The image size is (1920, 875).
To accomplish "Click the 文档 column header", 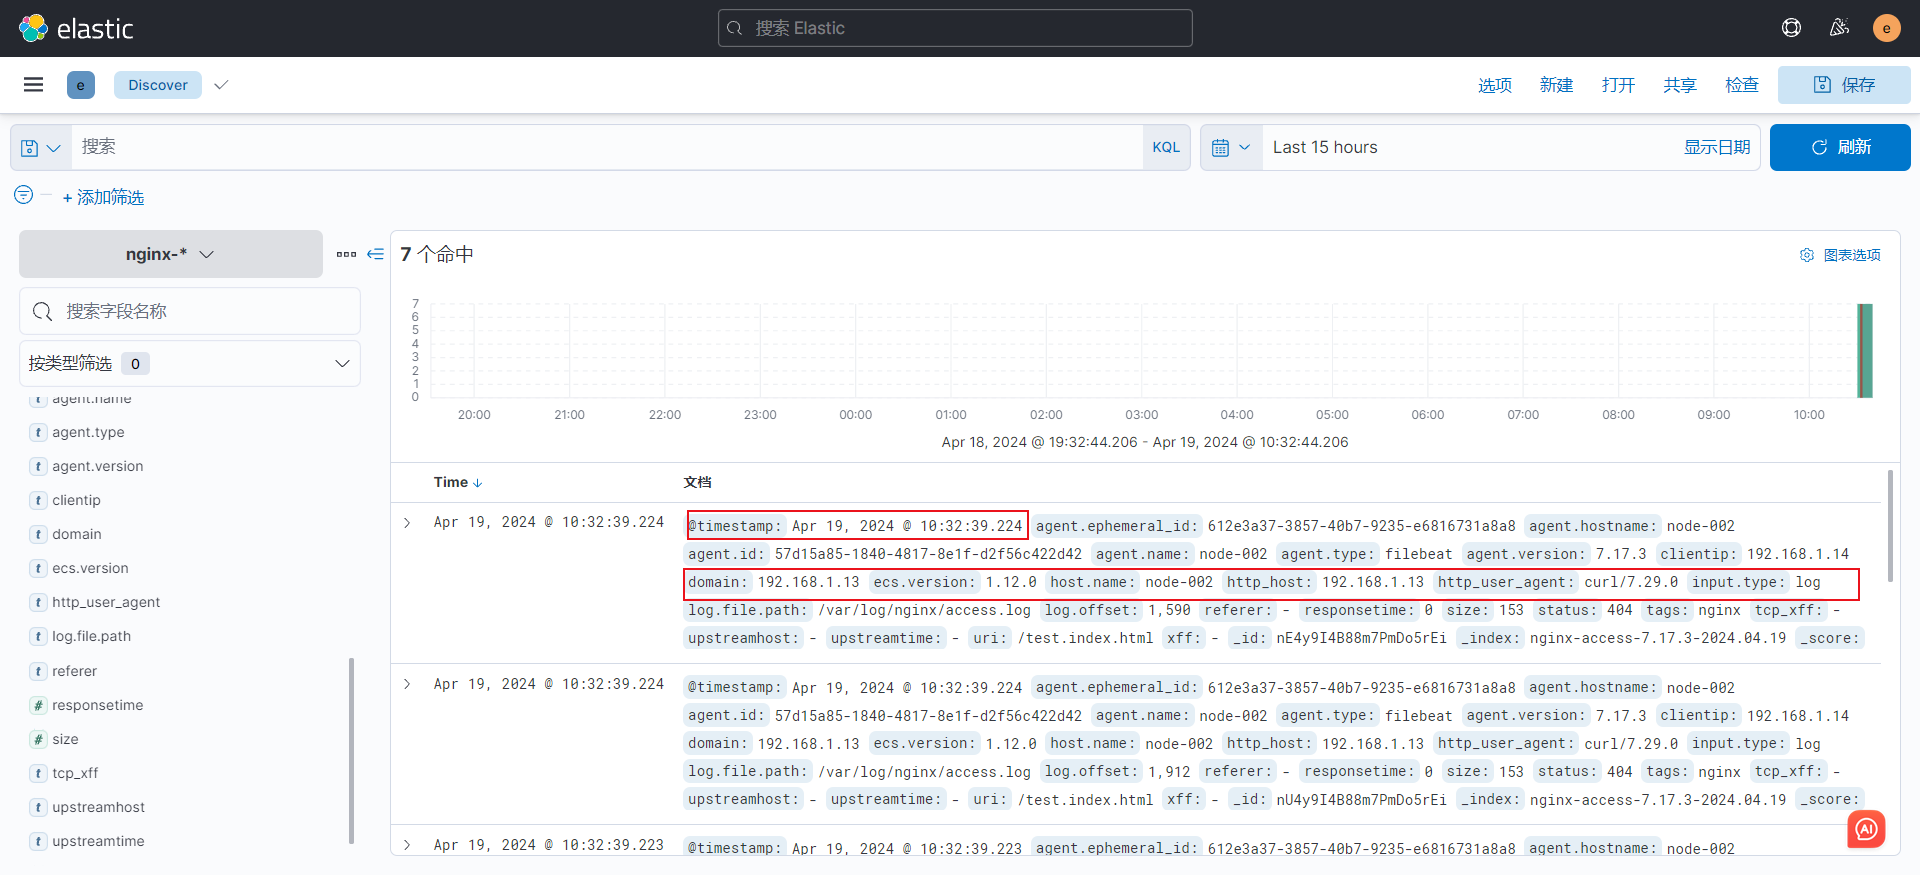I will [698, 482].
